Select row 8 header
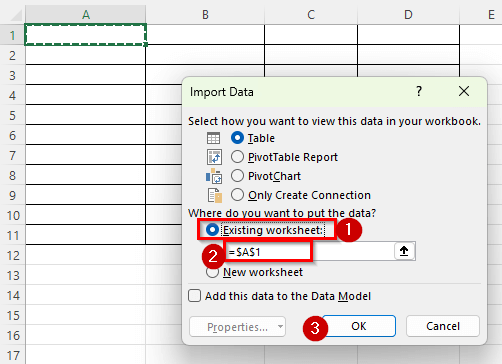502x364 pixels. [12, 175]
